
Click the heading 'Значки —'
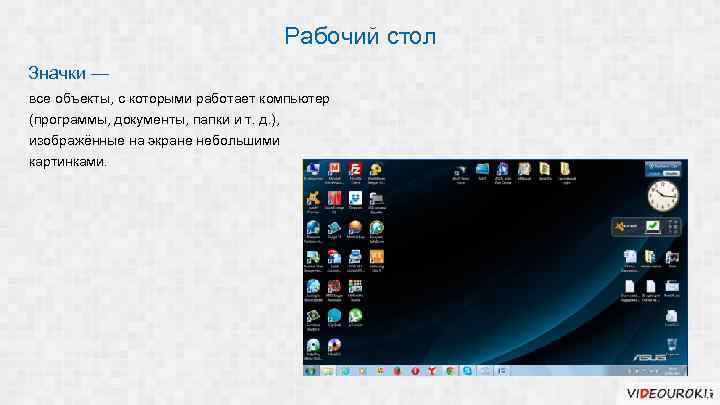pyautogui.click(x=69, y=73)
